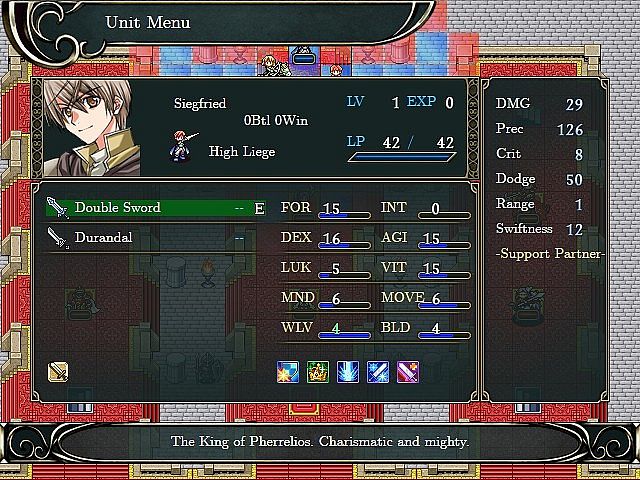
Task: Click the Support Partner label
Action: coord(550,254)
